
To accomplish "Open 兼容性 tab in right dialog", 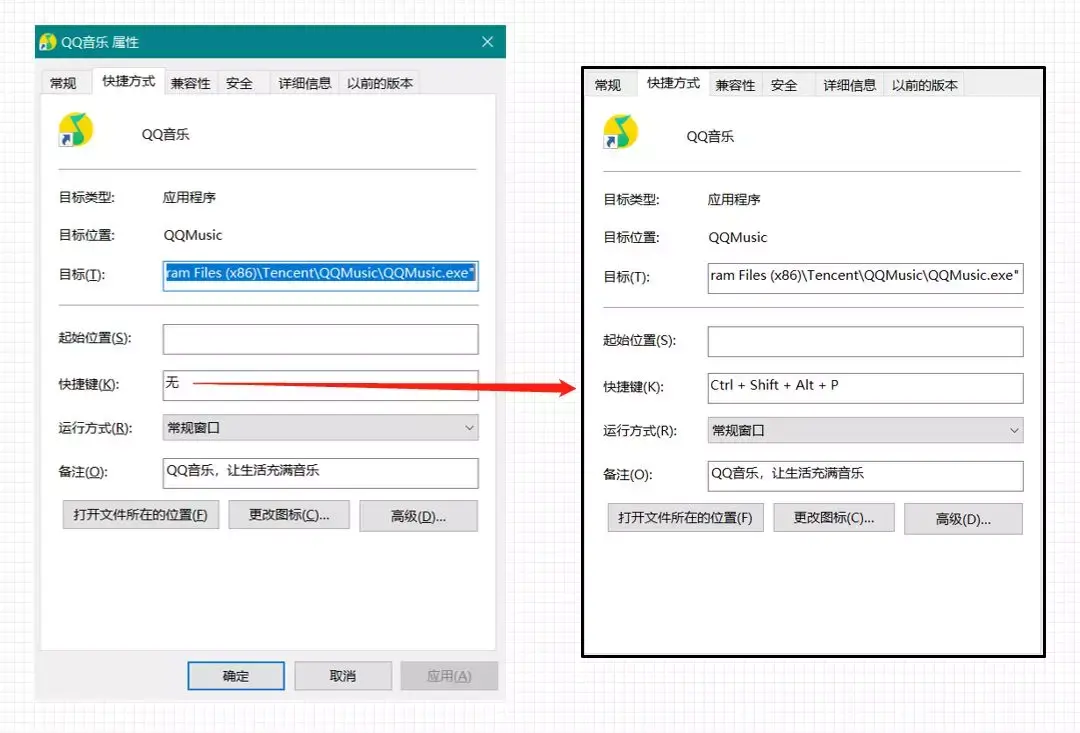I will pos(736,85).
